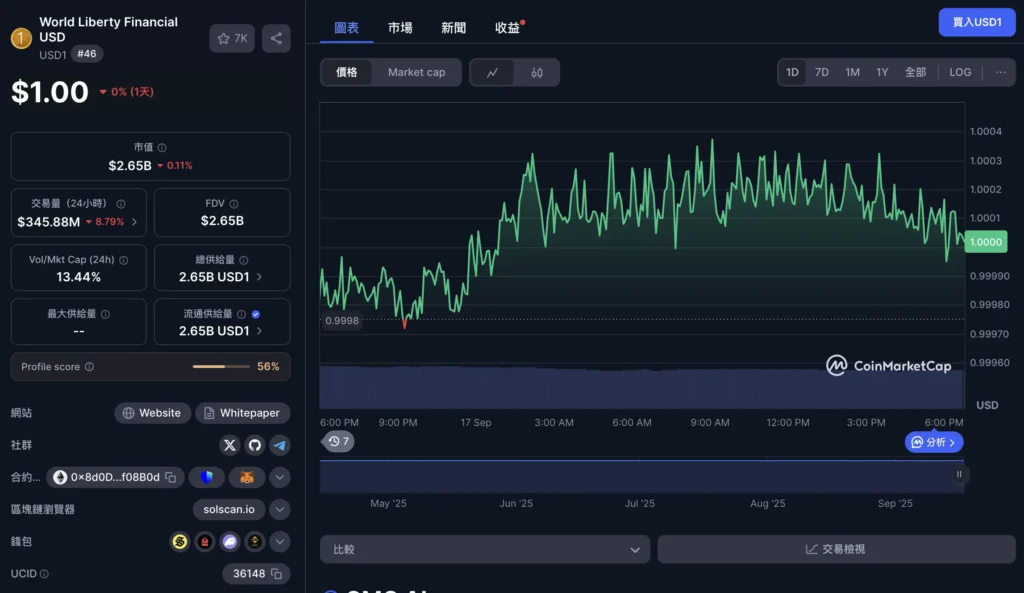Copy the UCID 36148 value
The width and height of the screenshot is (1024, 593).
point(276,574)
